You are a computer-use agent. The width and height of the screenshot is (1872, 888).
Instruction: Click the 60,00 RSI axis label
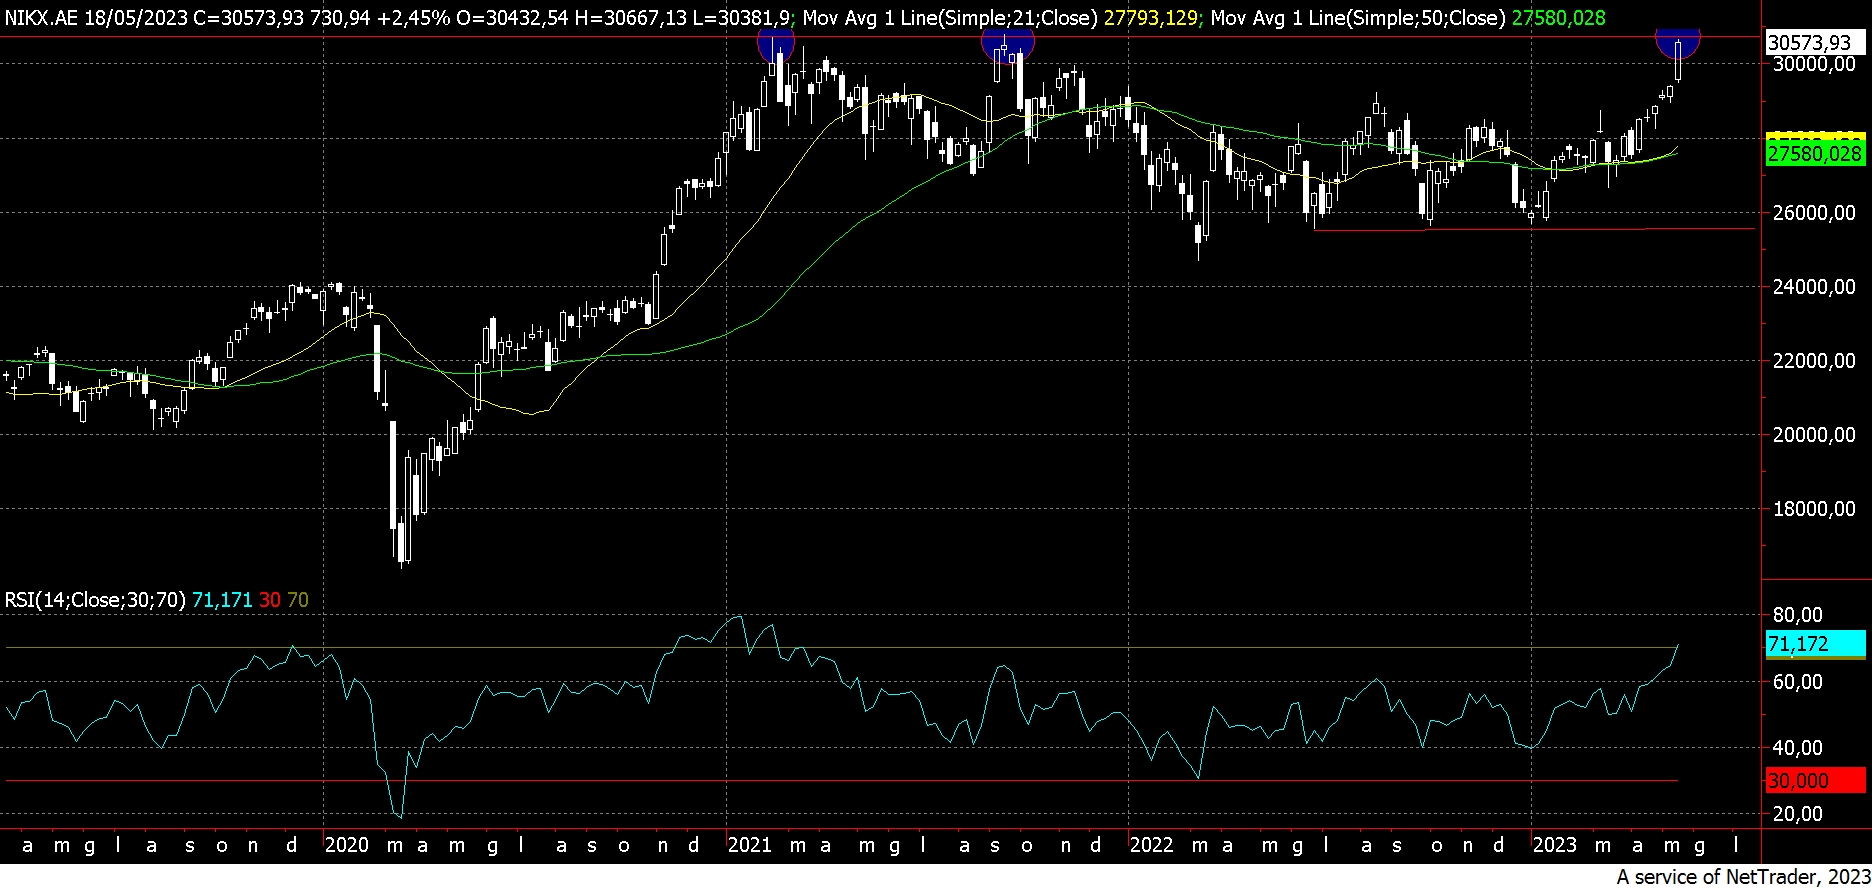click(1797, 682)
